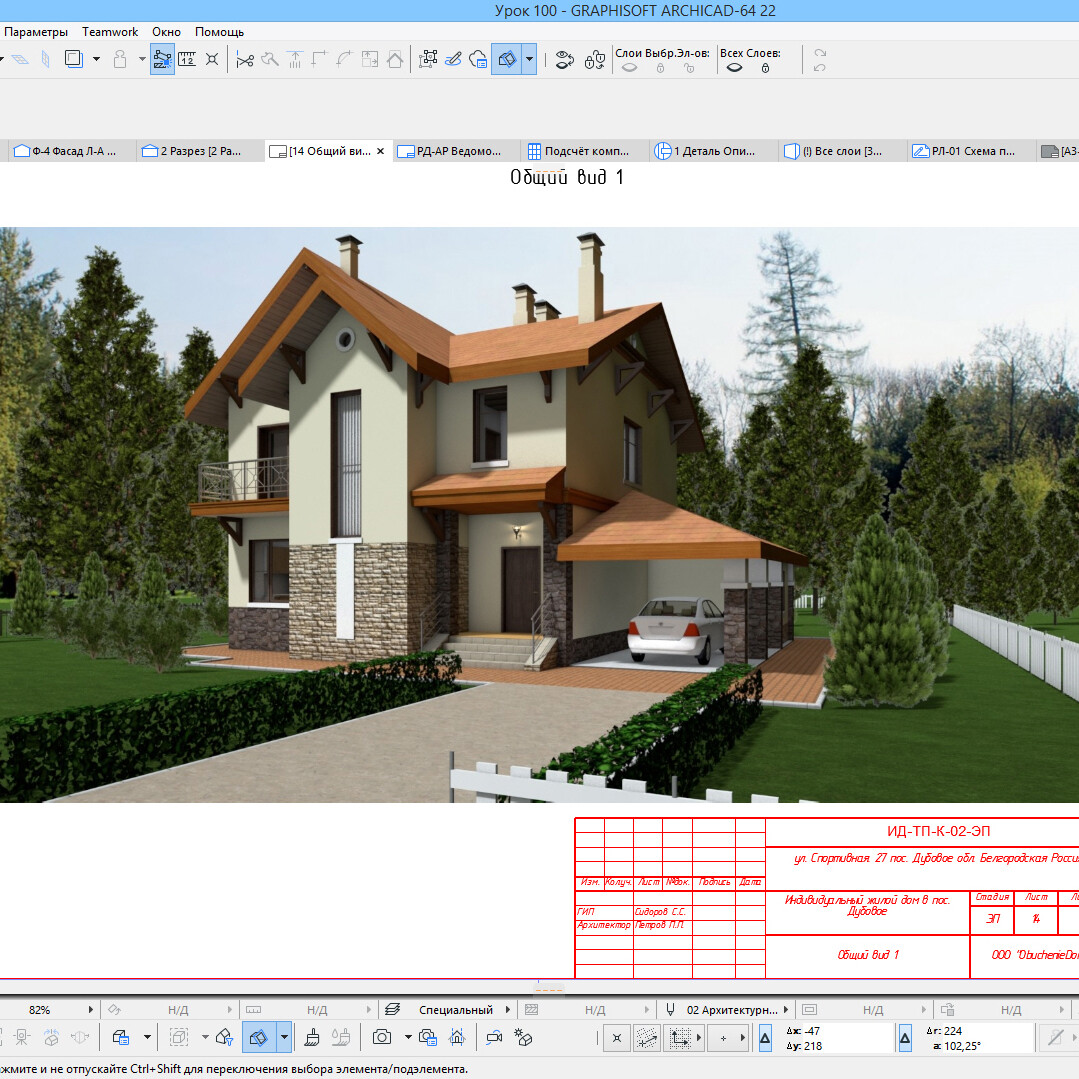Switch to the Подсчёт комп tab

580,152
